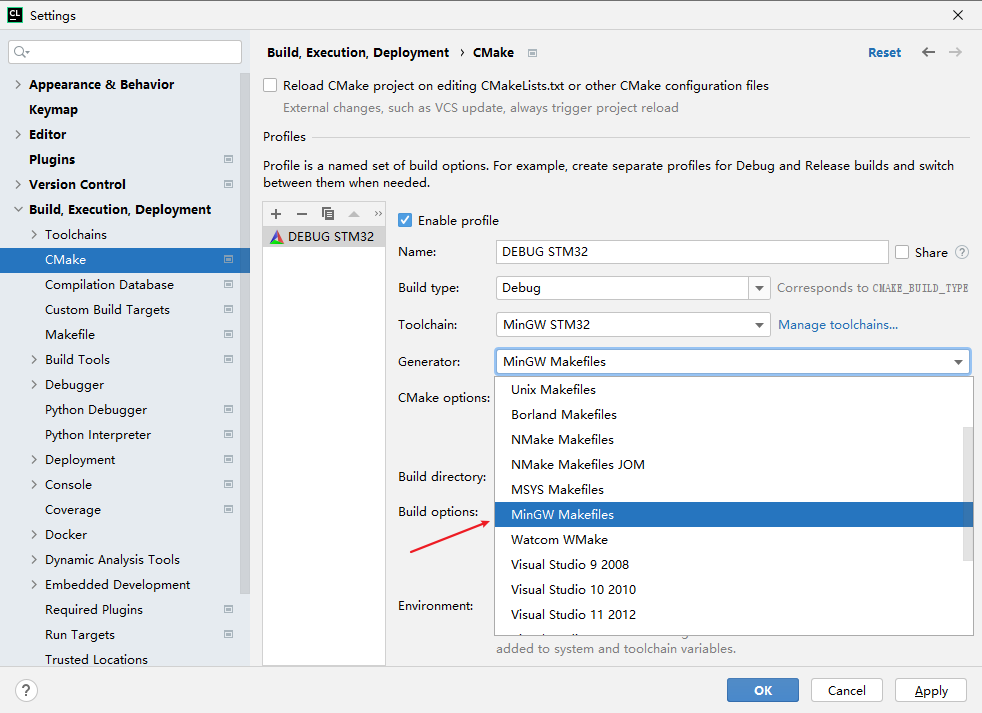Expand the Version Control section

click(18, 184)
